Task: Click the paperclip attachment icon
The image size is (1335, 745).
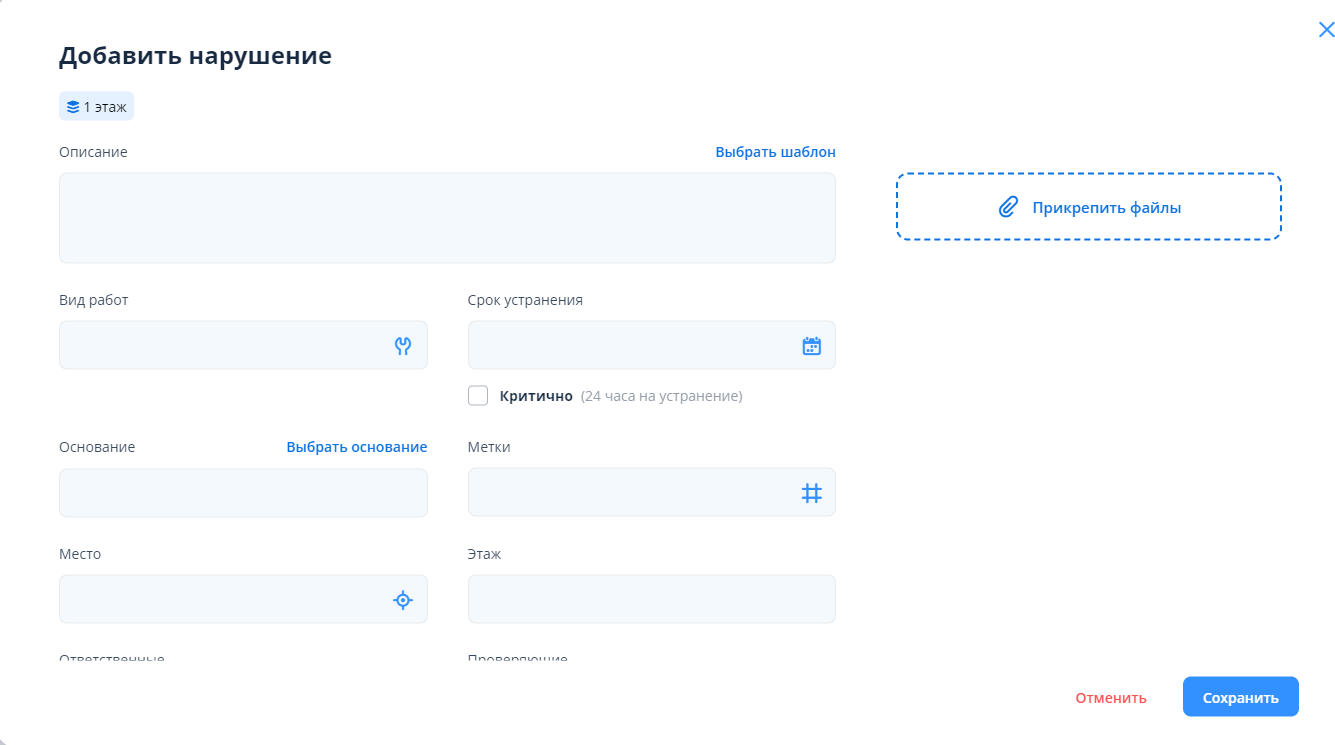Action: [x=1008, y=208]
